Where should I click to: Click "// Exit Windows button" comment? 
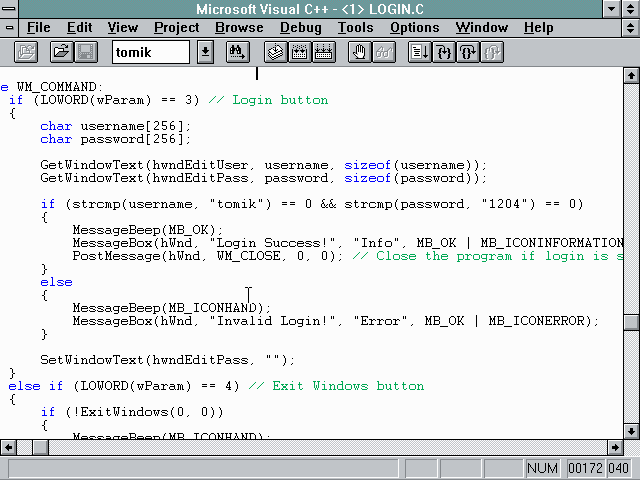coord(336,387)
